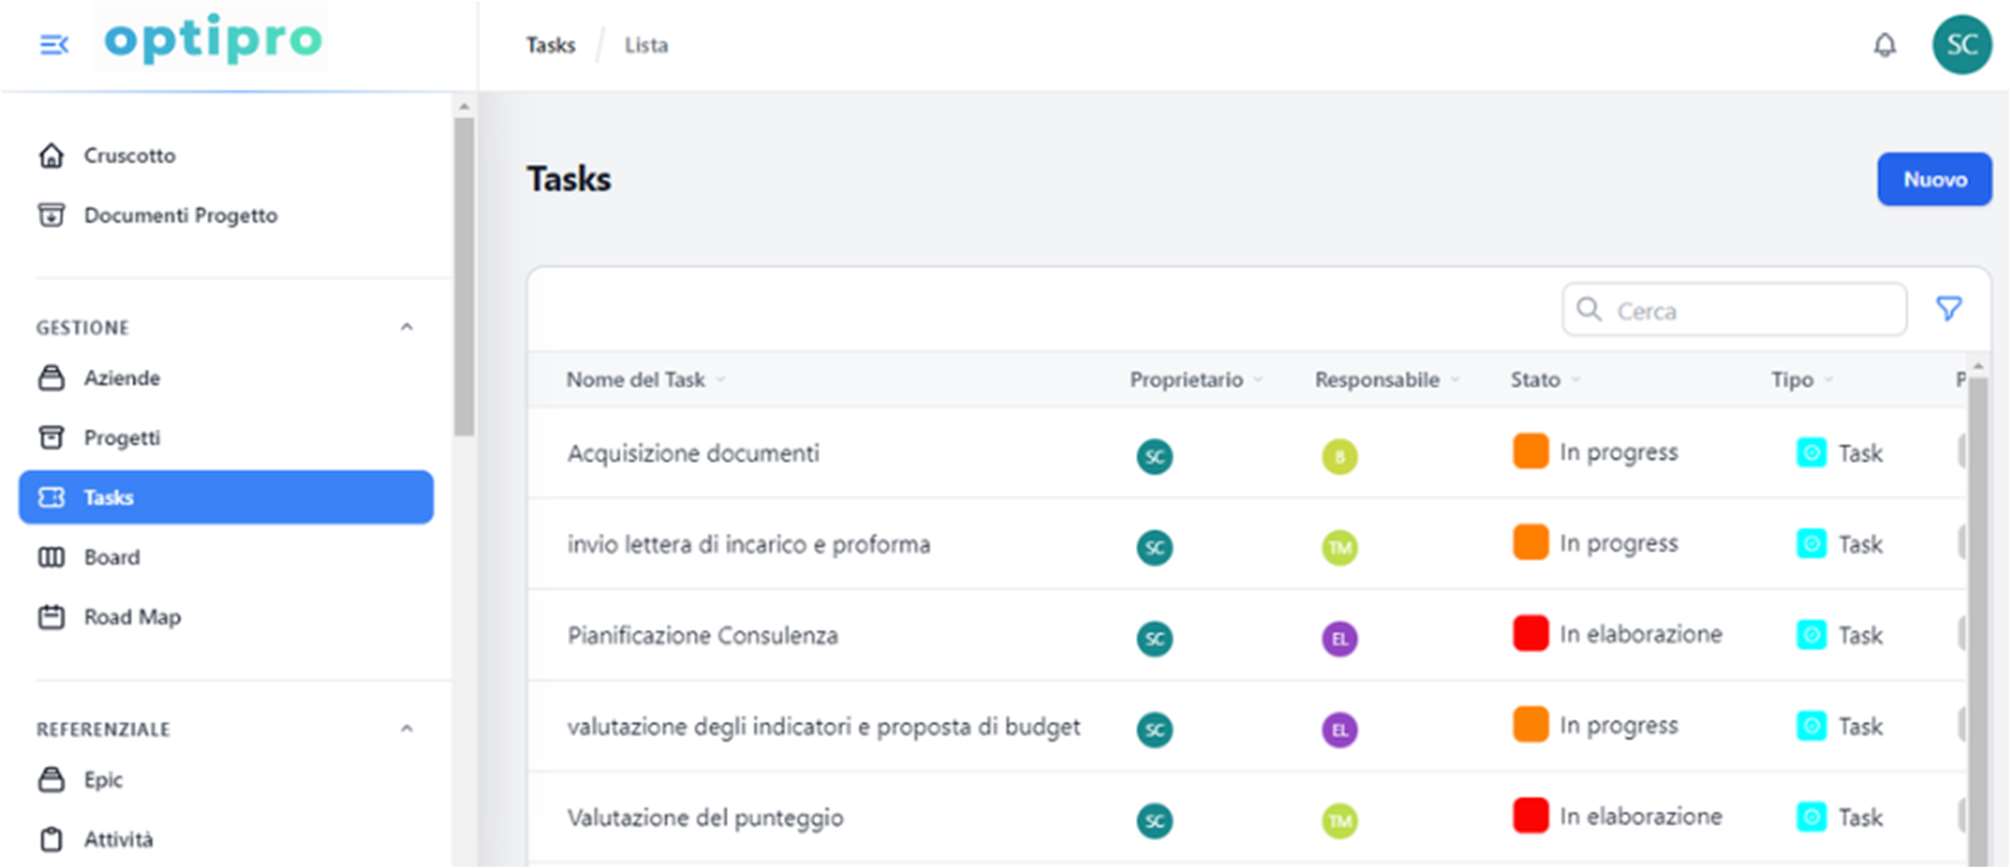
Task: Click the Road Map calendar icon
Action: click(x=51, y=617)
